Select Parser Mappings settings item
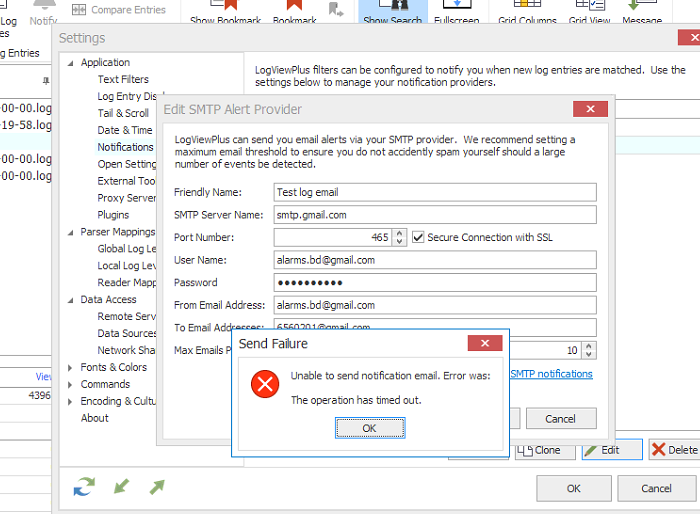This screenshot has width=700, height=514. [x=118, y=232]
